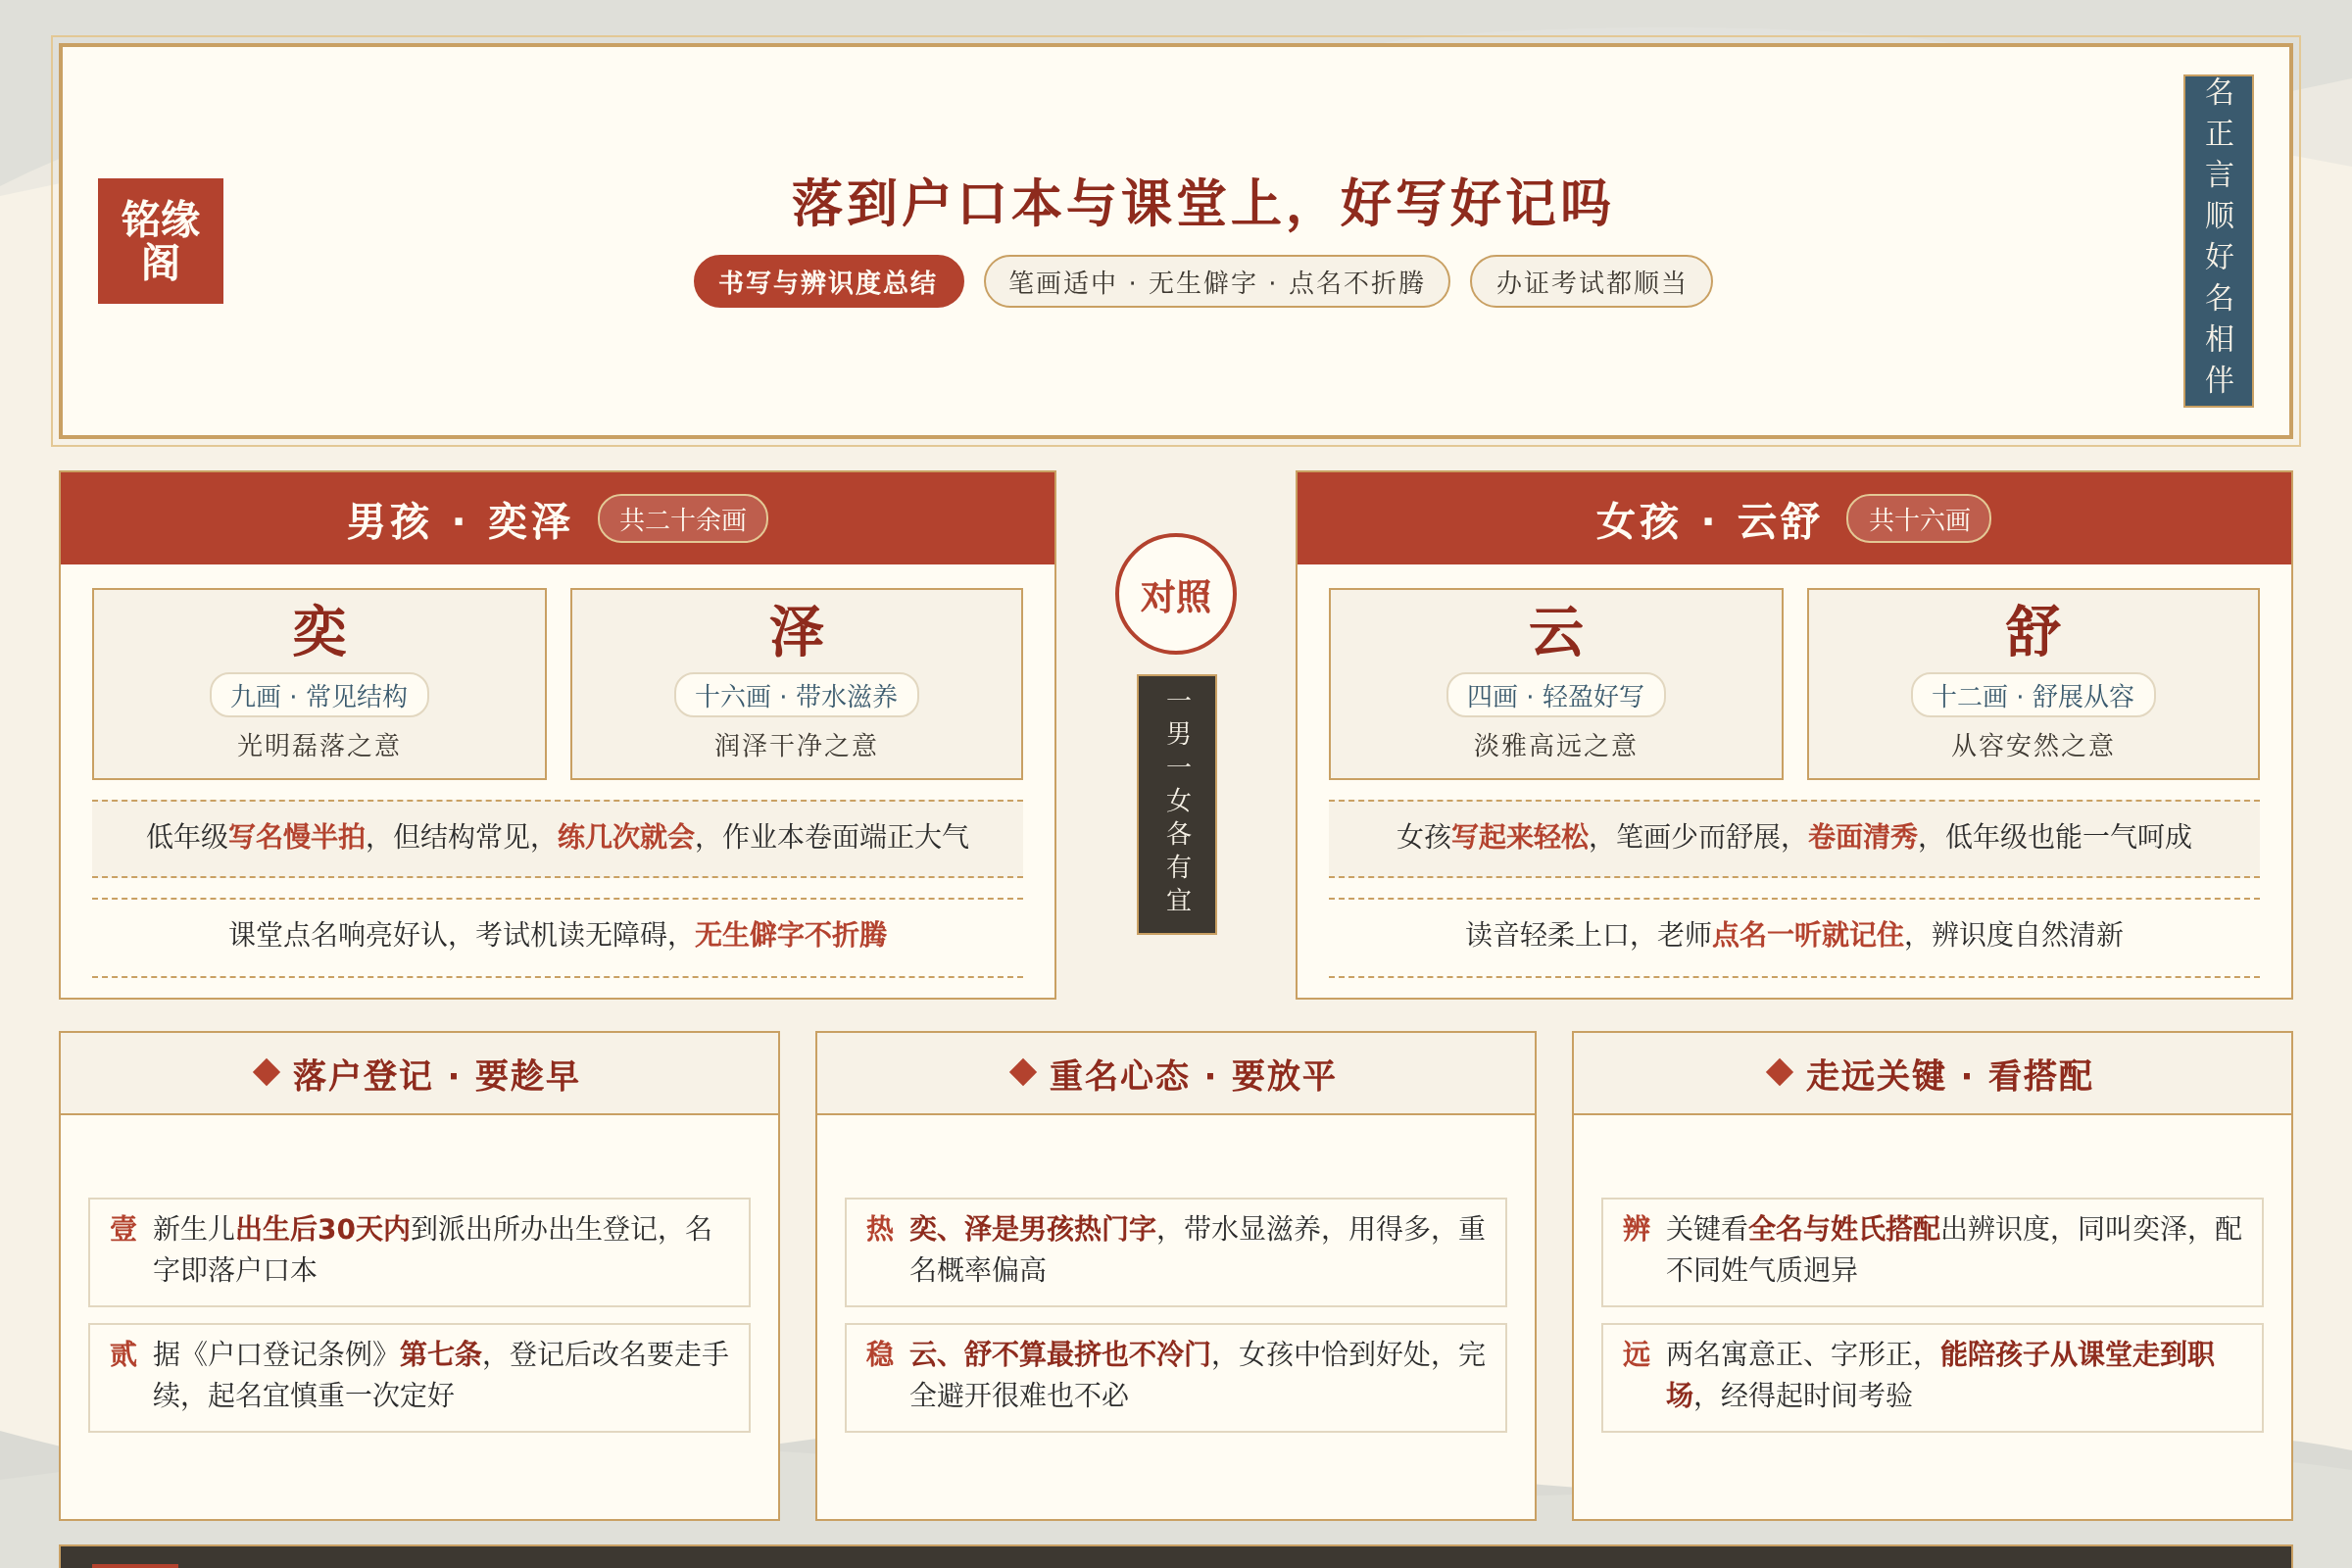Click the text 润泽干净之意
Image resolution: width=2352 pixels, height=1568 pixels.
click(796, 745)
